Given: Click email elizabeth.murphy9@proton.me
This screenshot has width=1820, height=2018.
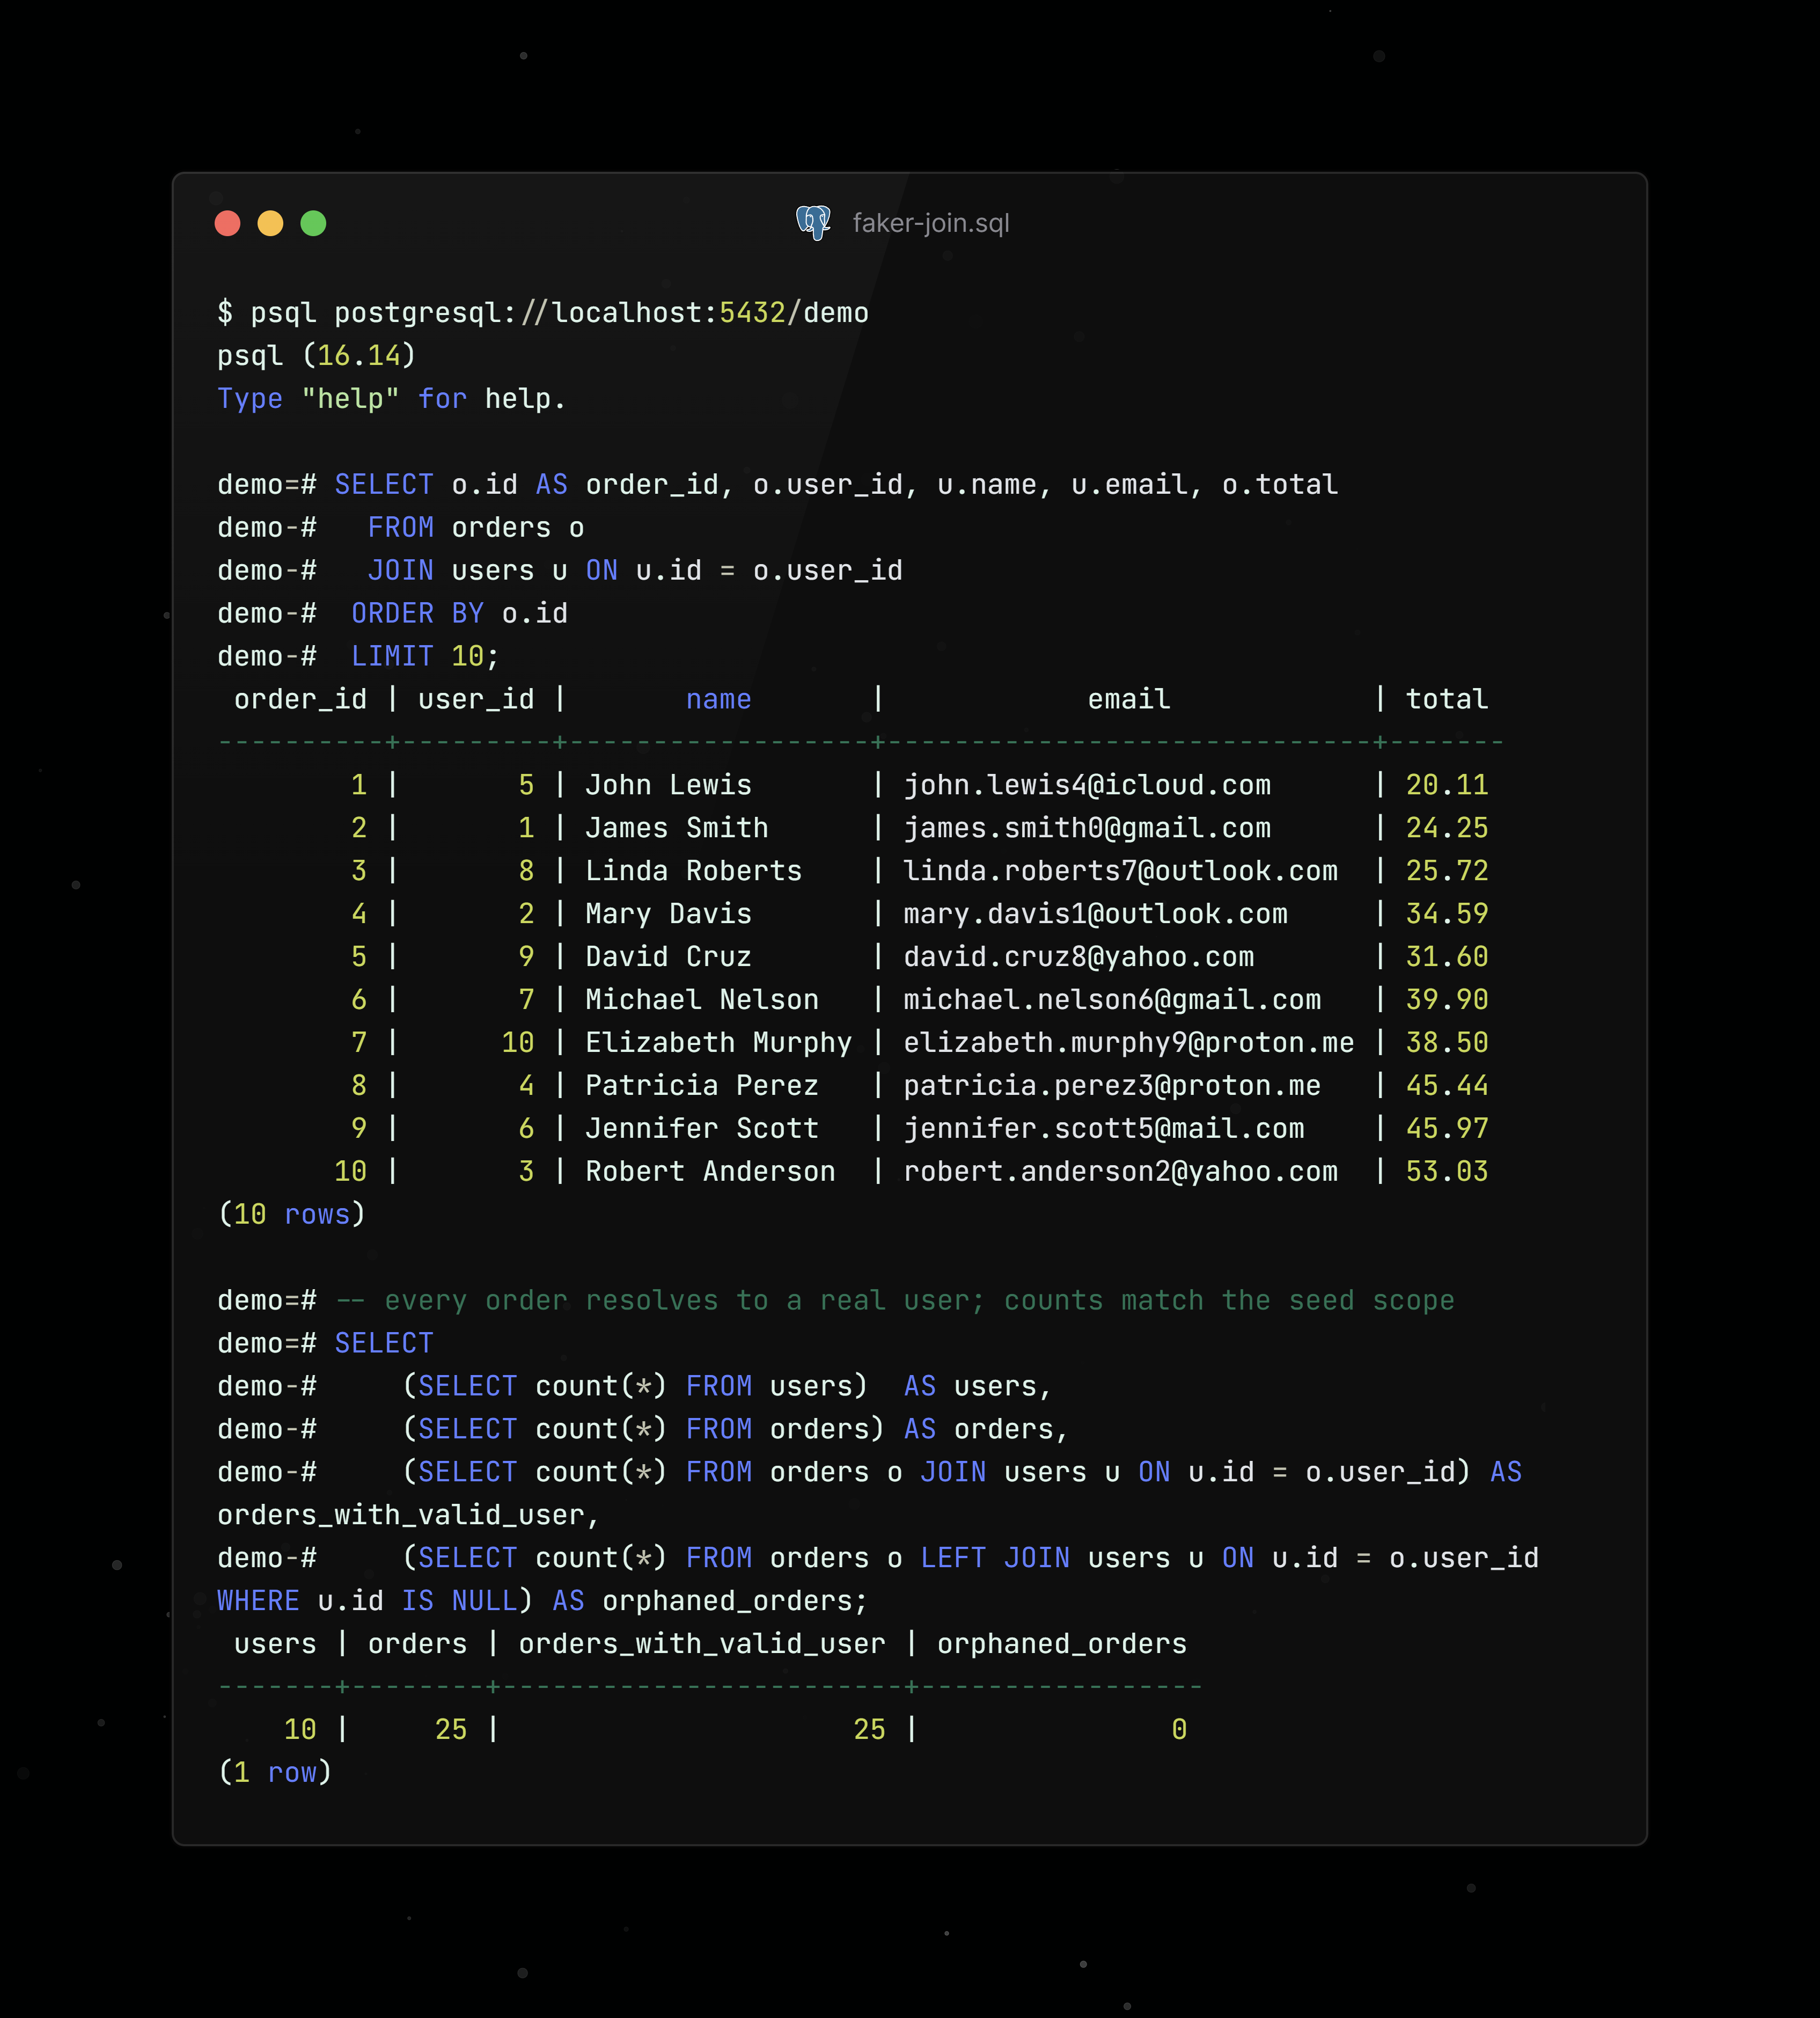Looking at the screenshot, I should (x=1129, y=1043).
